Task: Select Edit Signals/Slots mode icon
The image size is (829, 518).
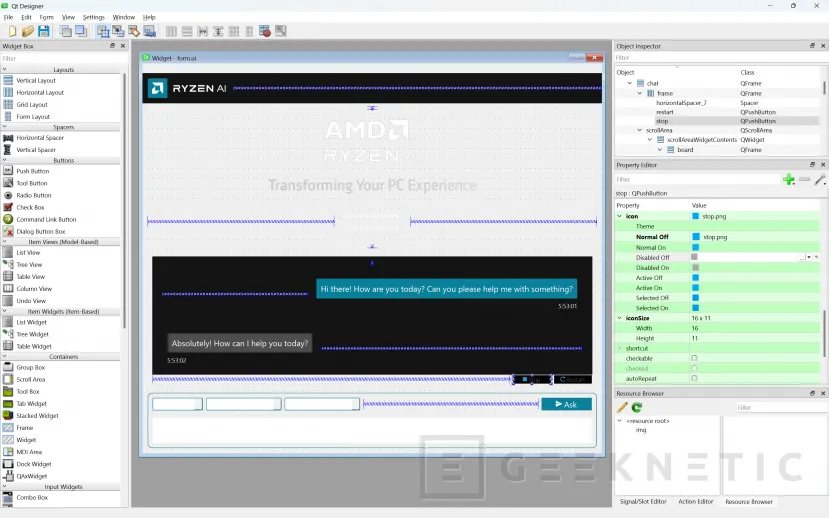Action: click(118, 31)
